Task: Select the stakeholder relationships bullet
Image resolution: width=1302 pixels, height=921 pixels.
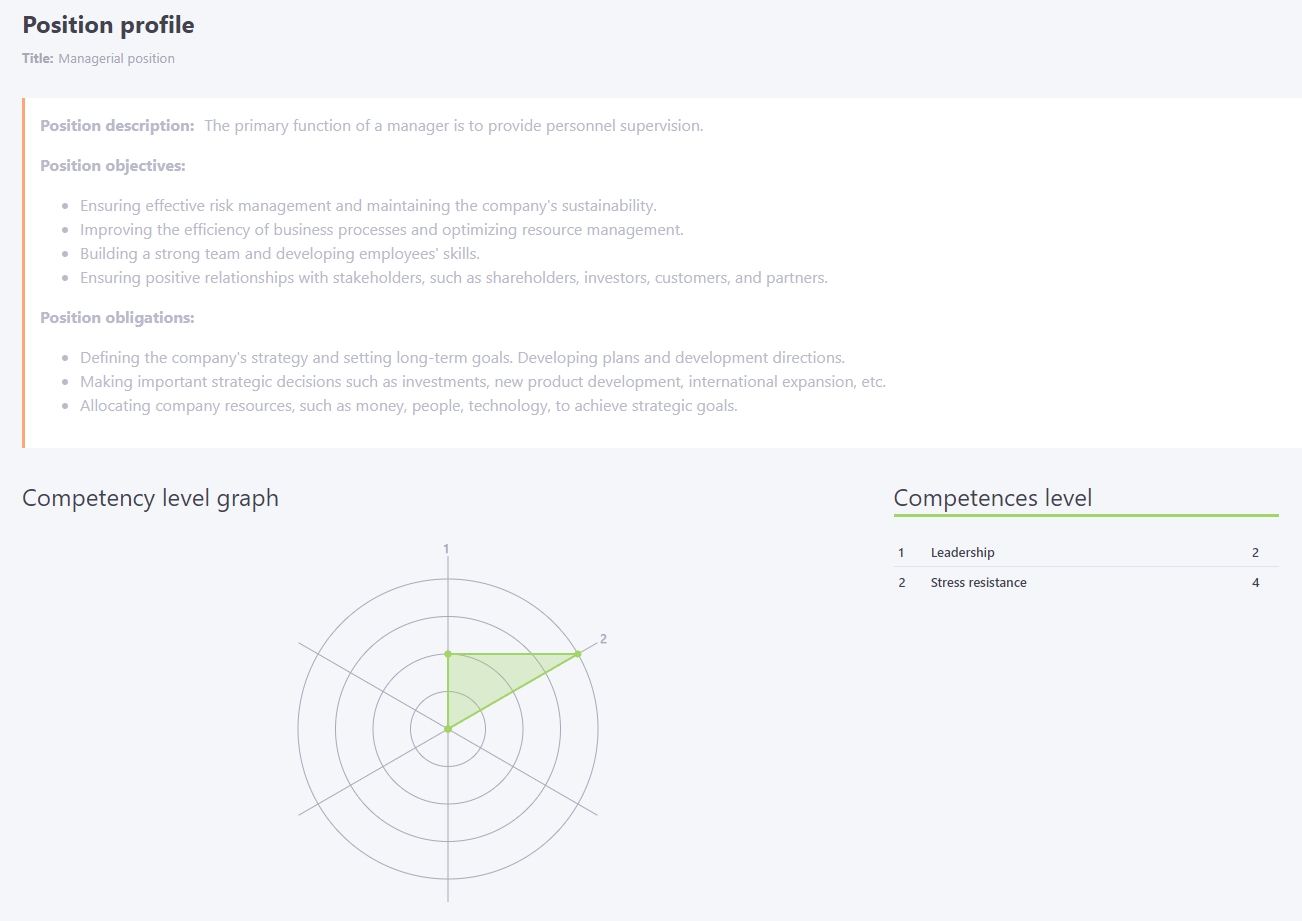Action: click(454, 278)
